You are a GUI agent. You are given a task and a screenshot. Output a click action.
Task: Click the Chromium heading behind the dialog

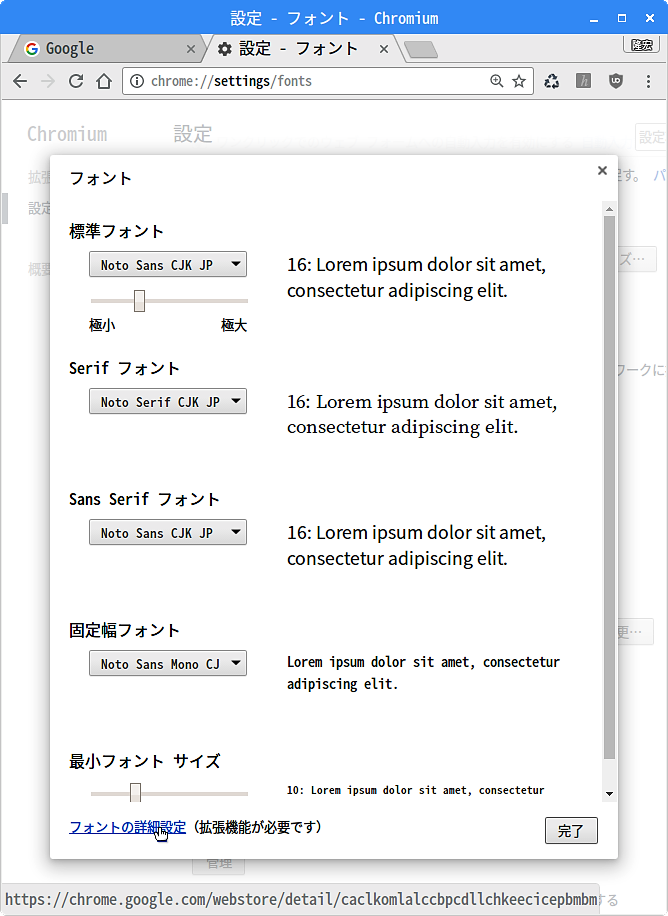(67, 134)
